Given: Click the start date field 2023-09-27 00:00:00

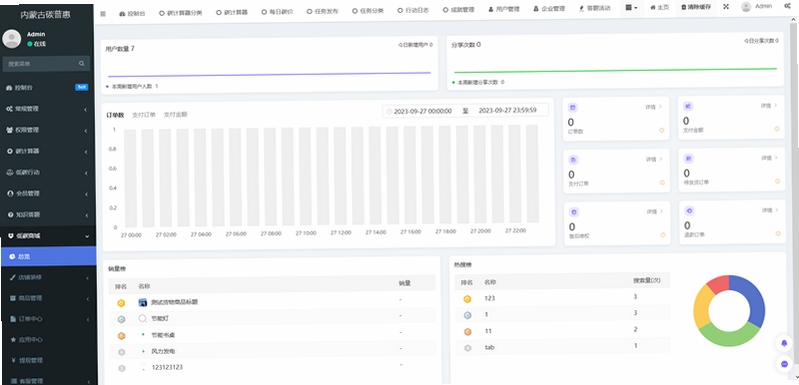Looking at the screenshot, I should pos(422,111).
